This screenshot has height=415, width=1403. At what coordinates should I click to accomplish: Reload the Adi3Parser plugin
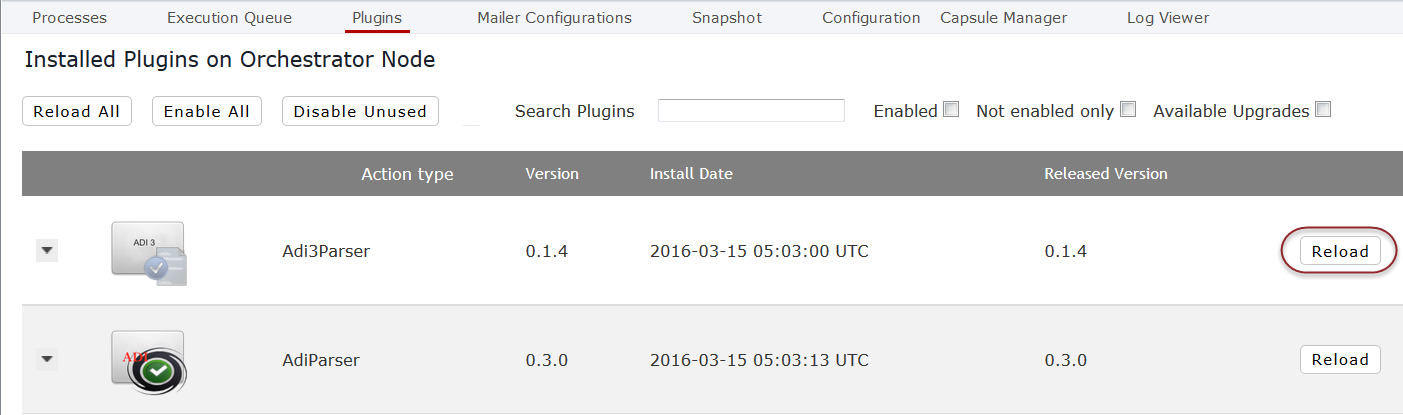1340,251
